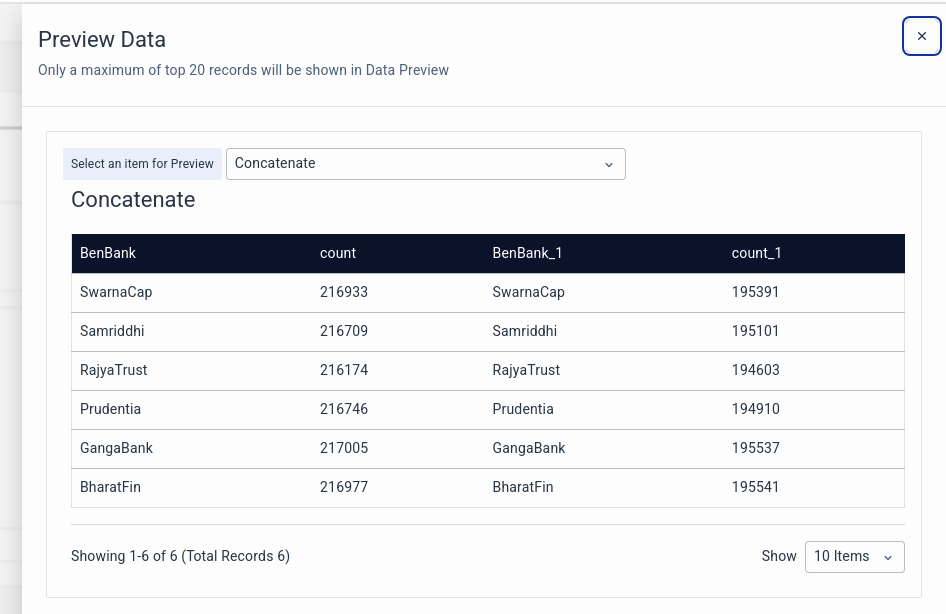Sort by the BenBank column header
Screen dimensions: 946x614
pos(107,253)
